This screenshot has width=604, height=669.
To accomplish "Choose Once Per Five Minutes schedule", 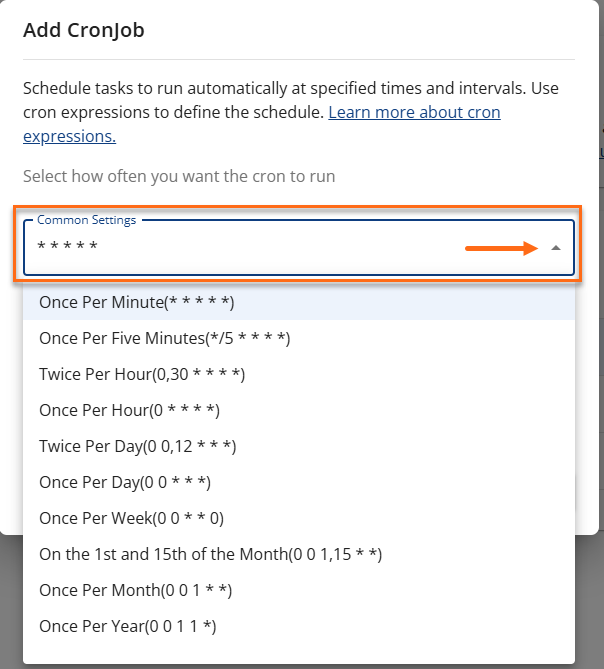I will pyautogui.click(x=165, y=338).
